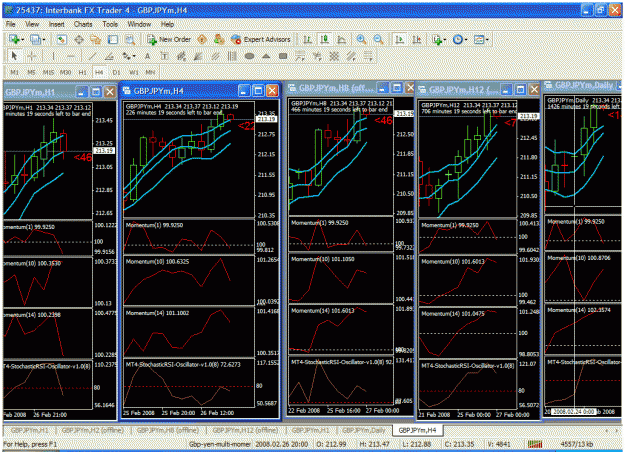Image resolution: width=625 pixels, height=452 pixels.
Task: Select the Trend by Angle tool
Action: [109, 56]
